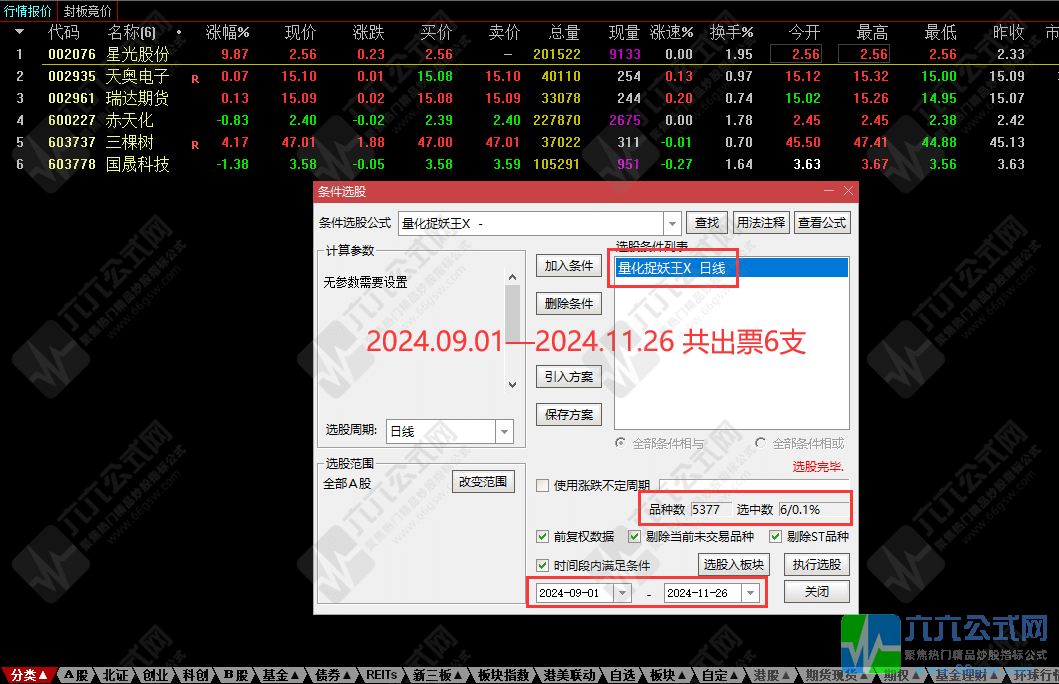Select the 全部条件相与 radio button
1059x684 pixels.
click(619, 444)
